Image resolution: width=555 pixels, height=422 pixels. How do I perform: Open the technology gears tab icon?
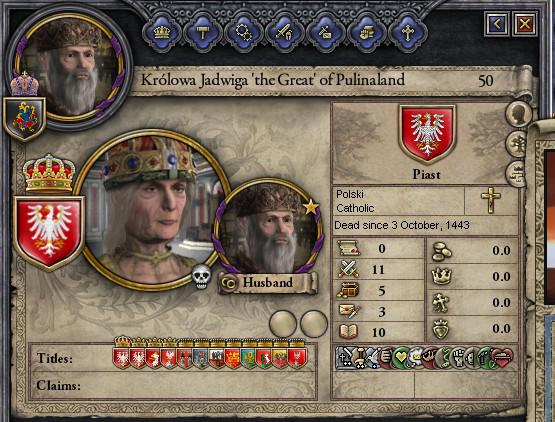(244, 33)
